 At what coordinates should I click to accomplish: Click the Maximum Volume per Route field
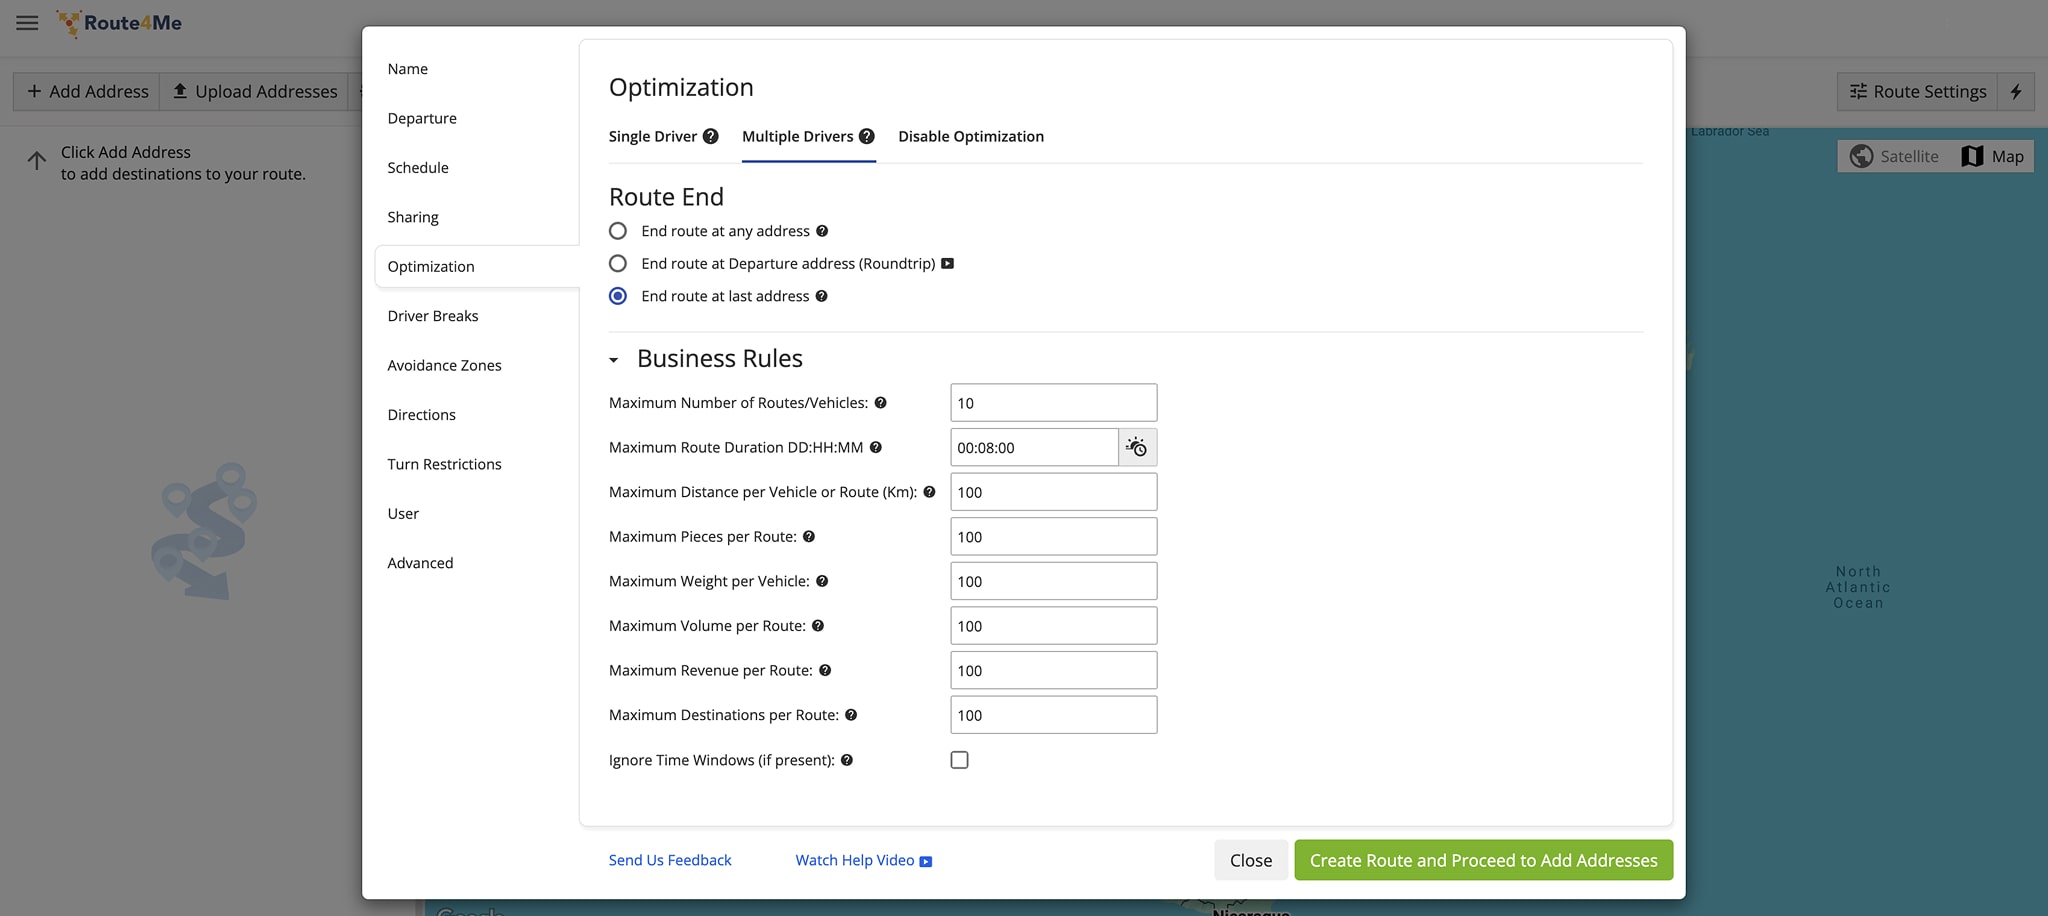coord(1054,626)
